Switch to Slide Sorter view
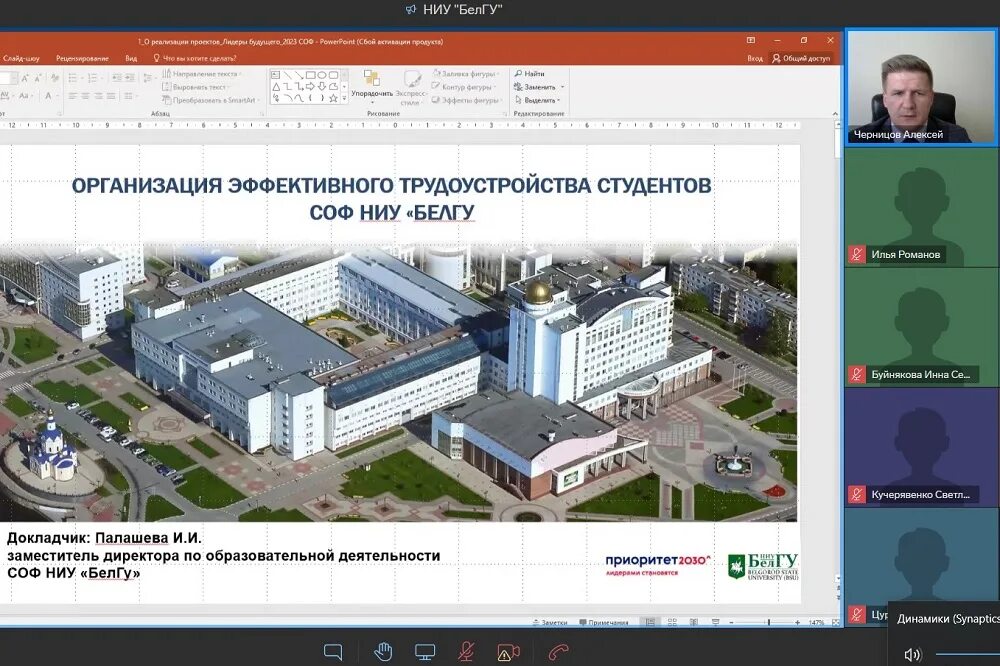 [672, 622]
